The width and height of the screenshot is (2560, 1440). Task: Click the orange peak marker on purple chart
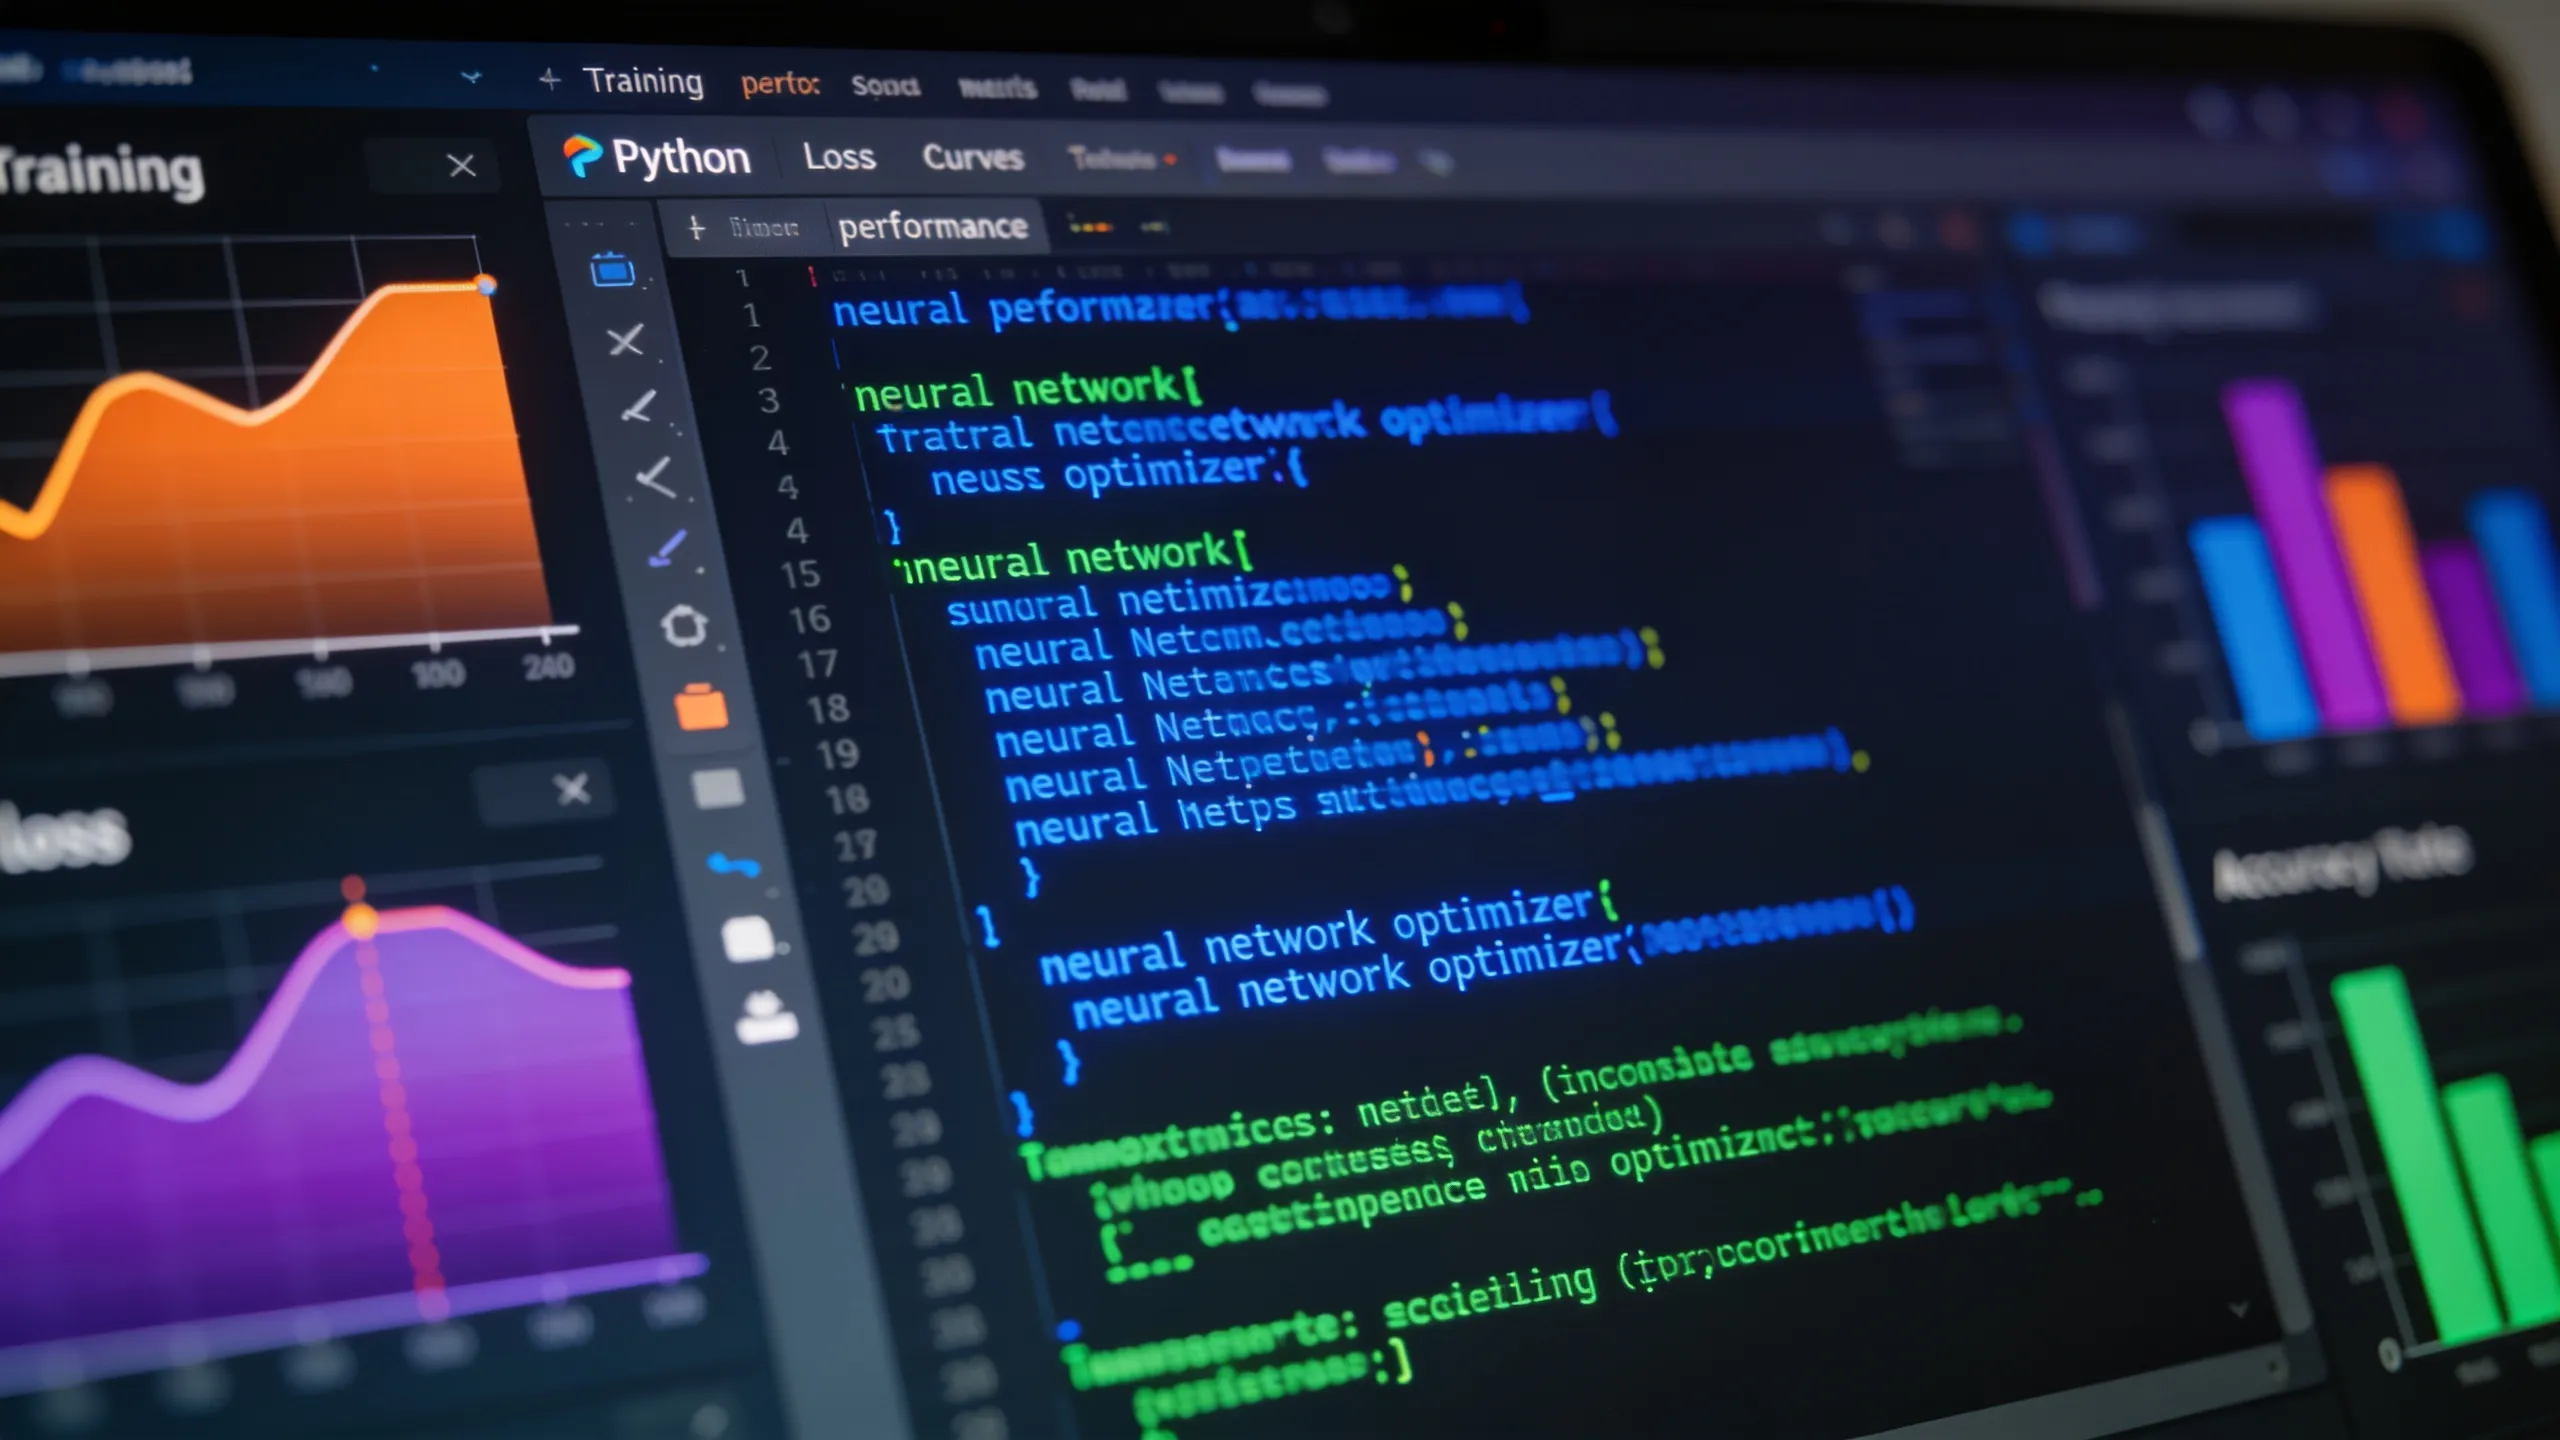pyautogui.click(x=360, y=920)
